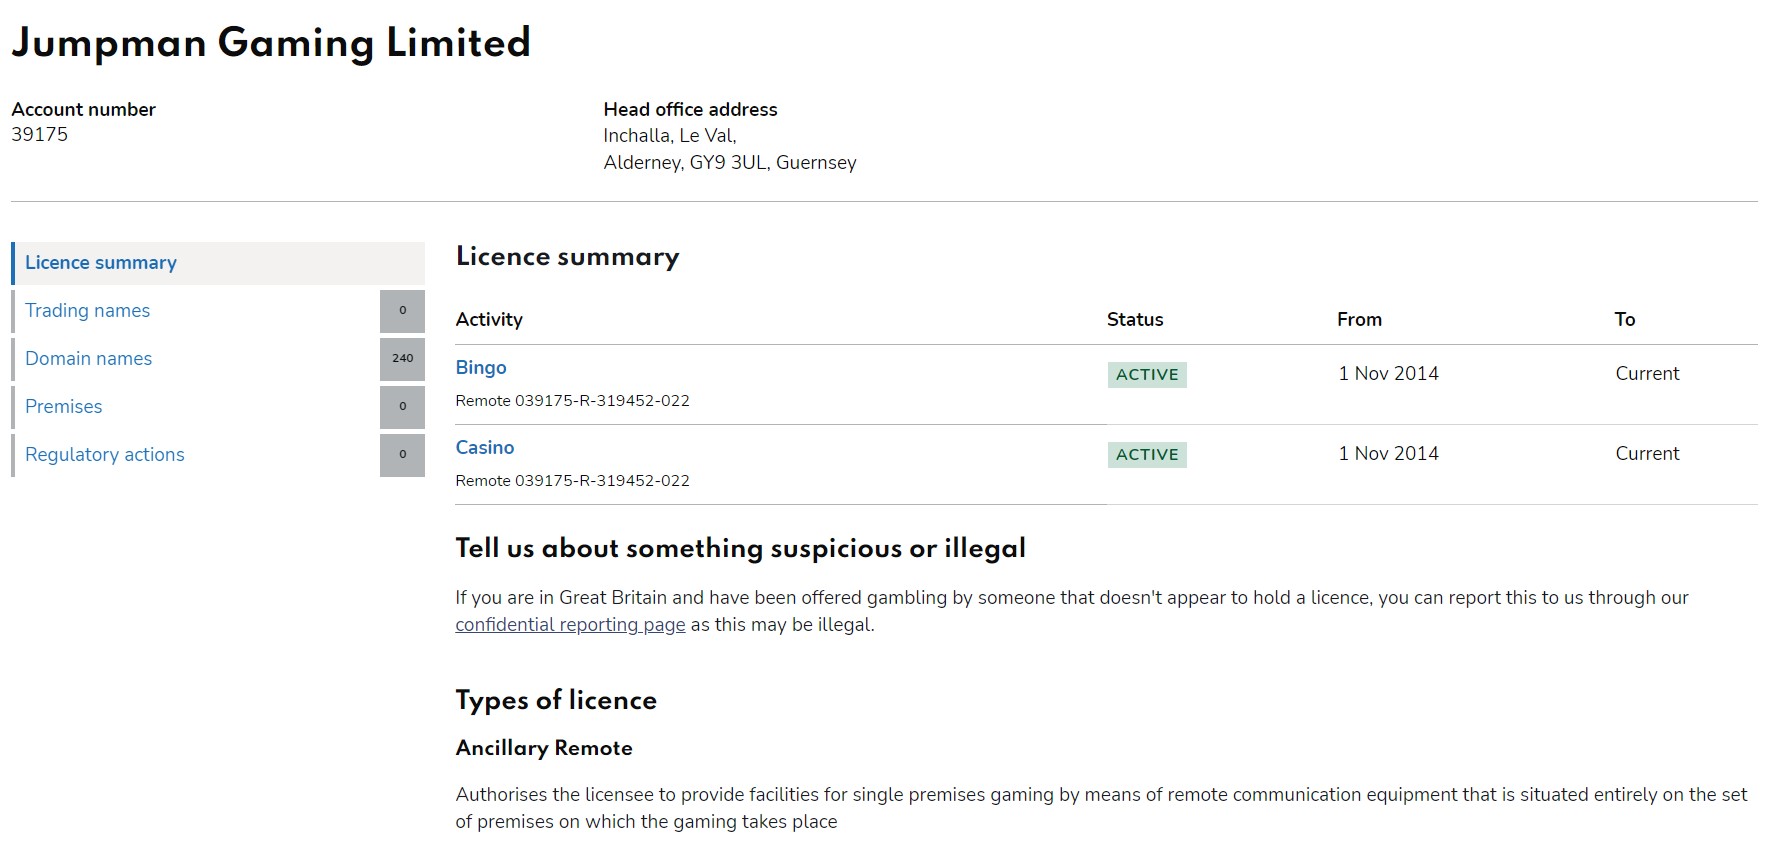Click the Current value in the Bingo row
Image resolution: width=1786 pixels, height=854 pixels.
point(1647,374)
